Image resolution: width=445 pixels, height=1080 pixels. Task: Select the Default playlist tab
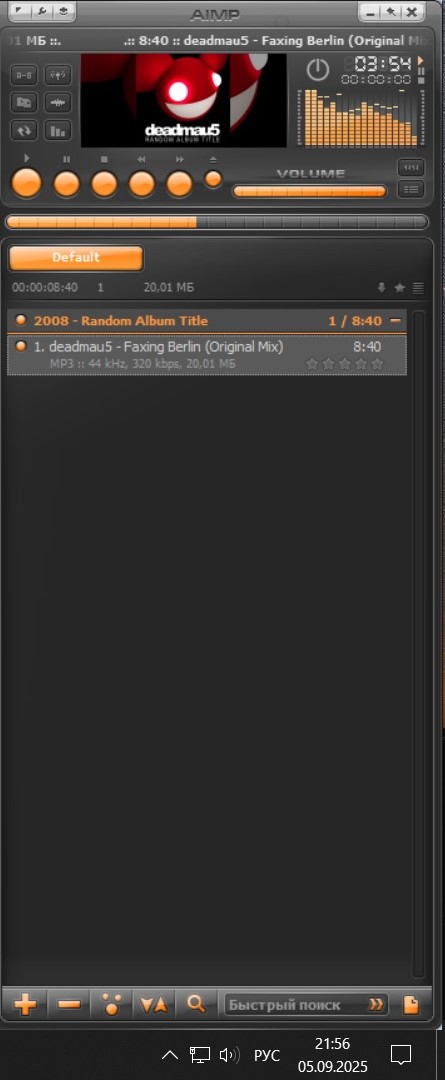tap(76, 258)
